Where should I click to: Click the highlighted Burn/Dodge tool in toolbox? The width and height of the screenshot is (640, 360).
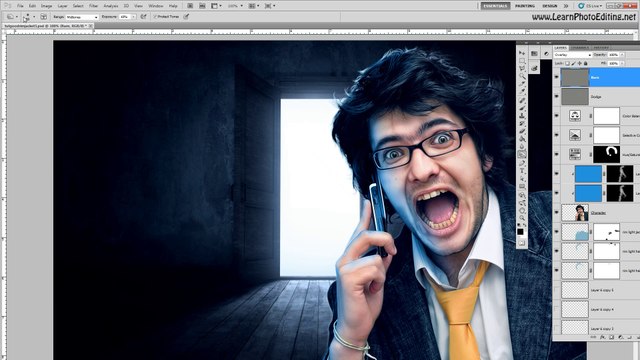[522, 155]
